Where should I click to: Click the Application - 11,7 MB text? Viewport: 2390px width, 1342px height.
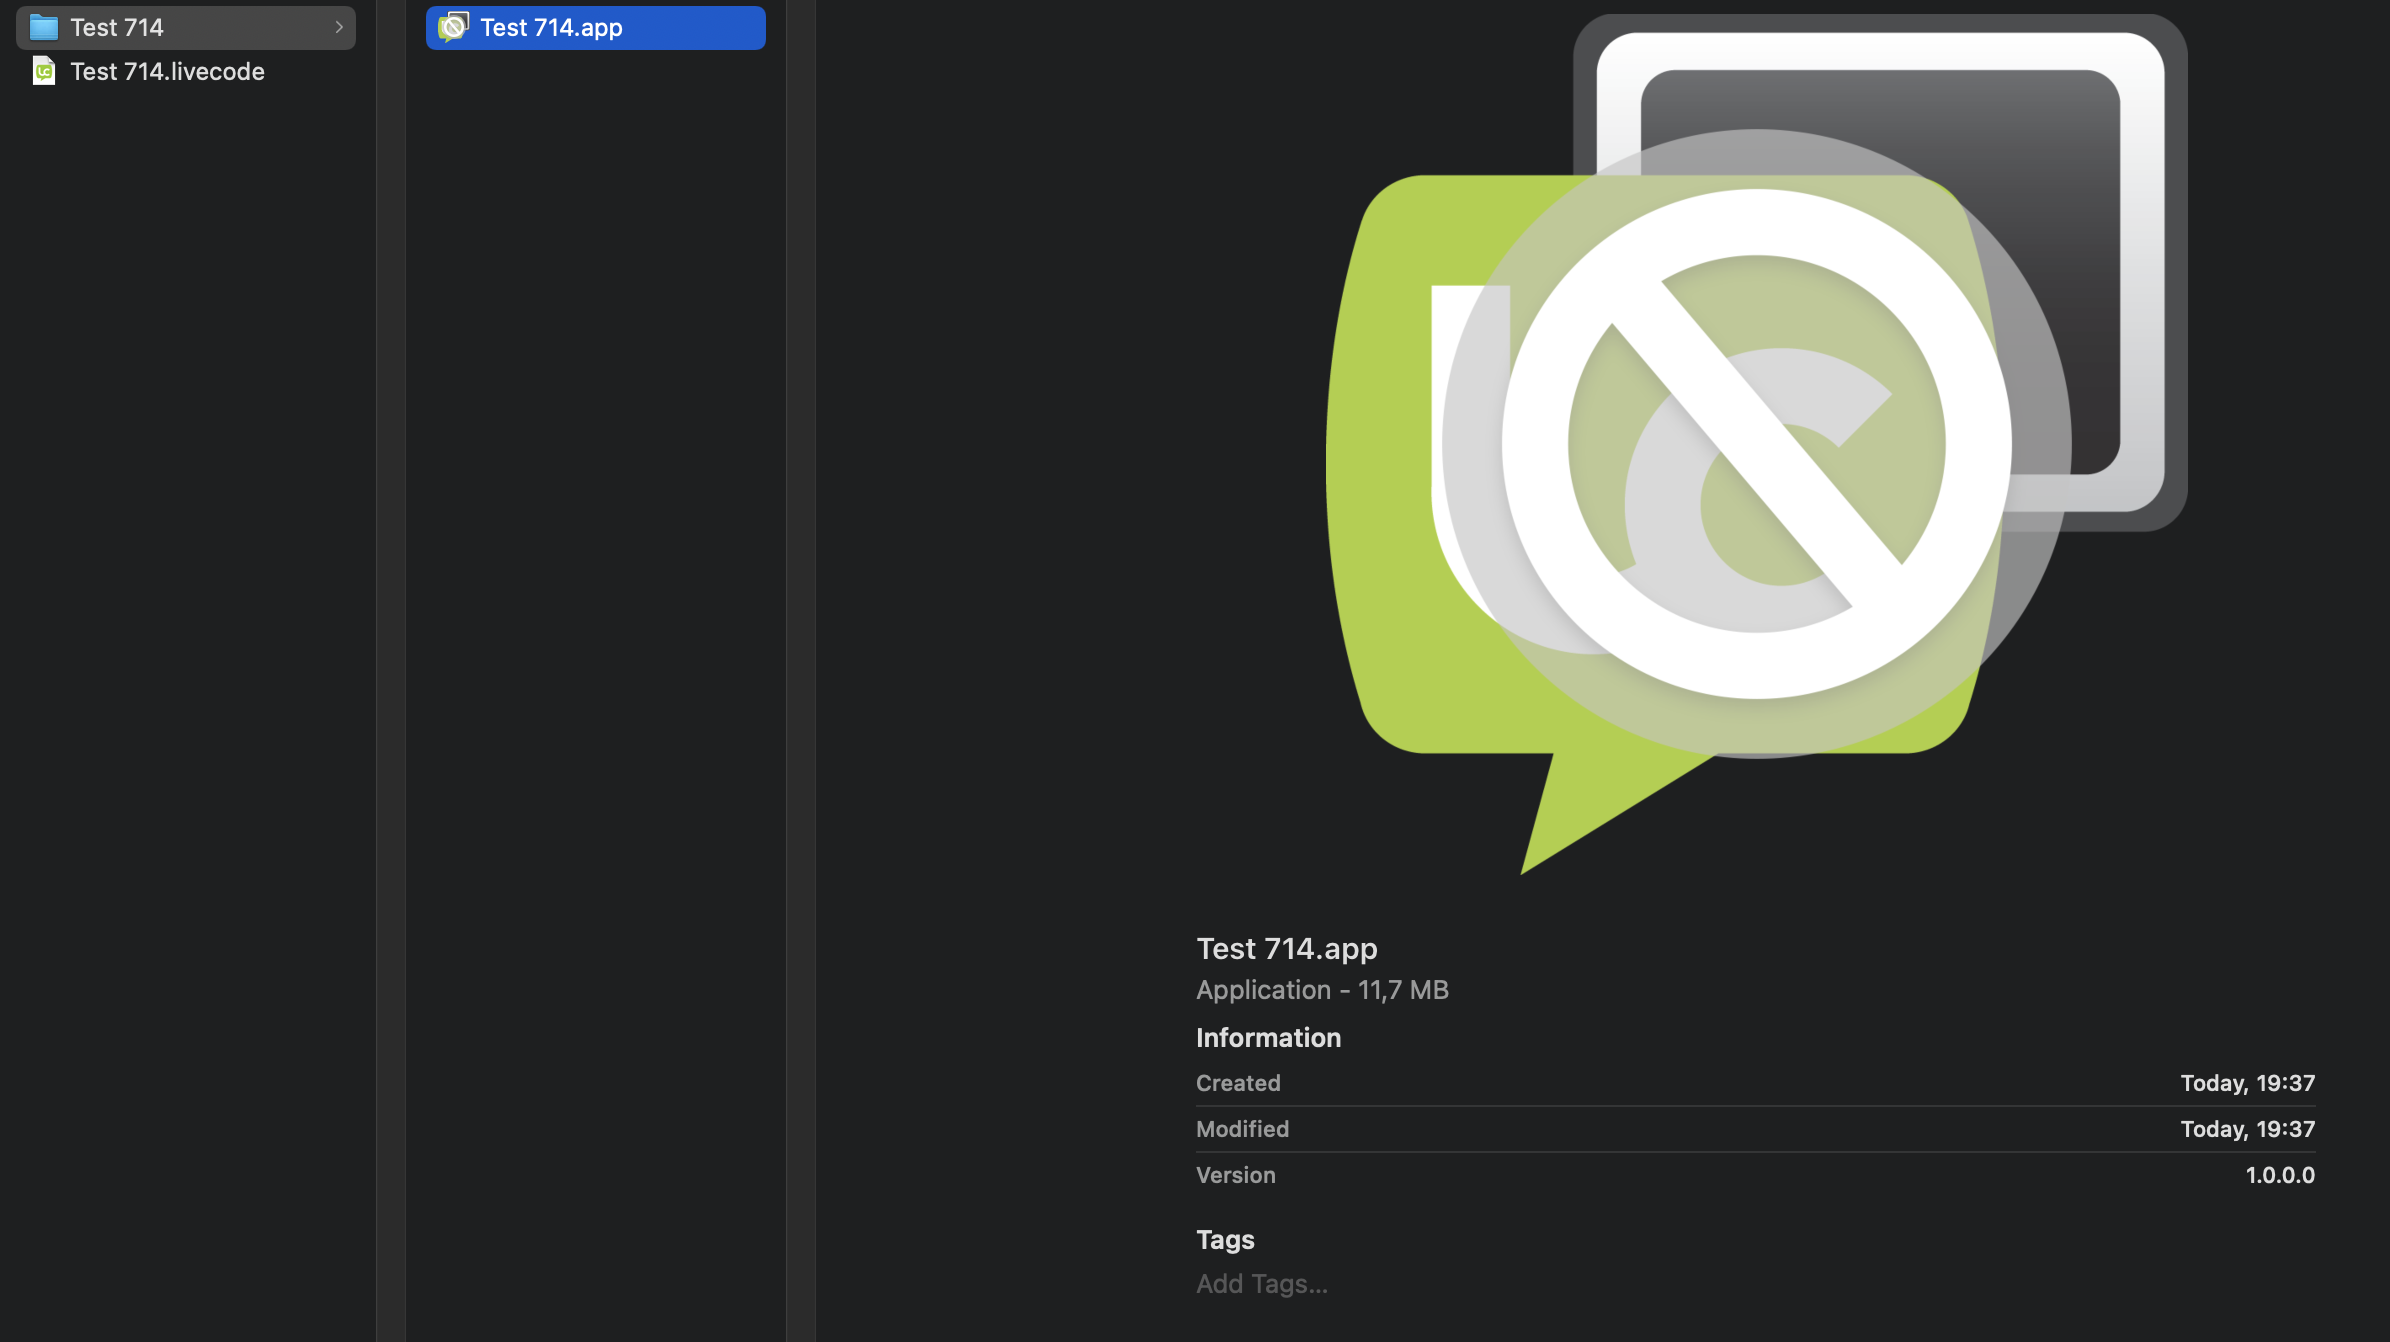click(x=1322, y=989)
